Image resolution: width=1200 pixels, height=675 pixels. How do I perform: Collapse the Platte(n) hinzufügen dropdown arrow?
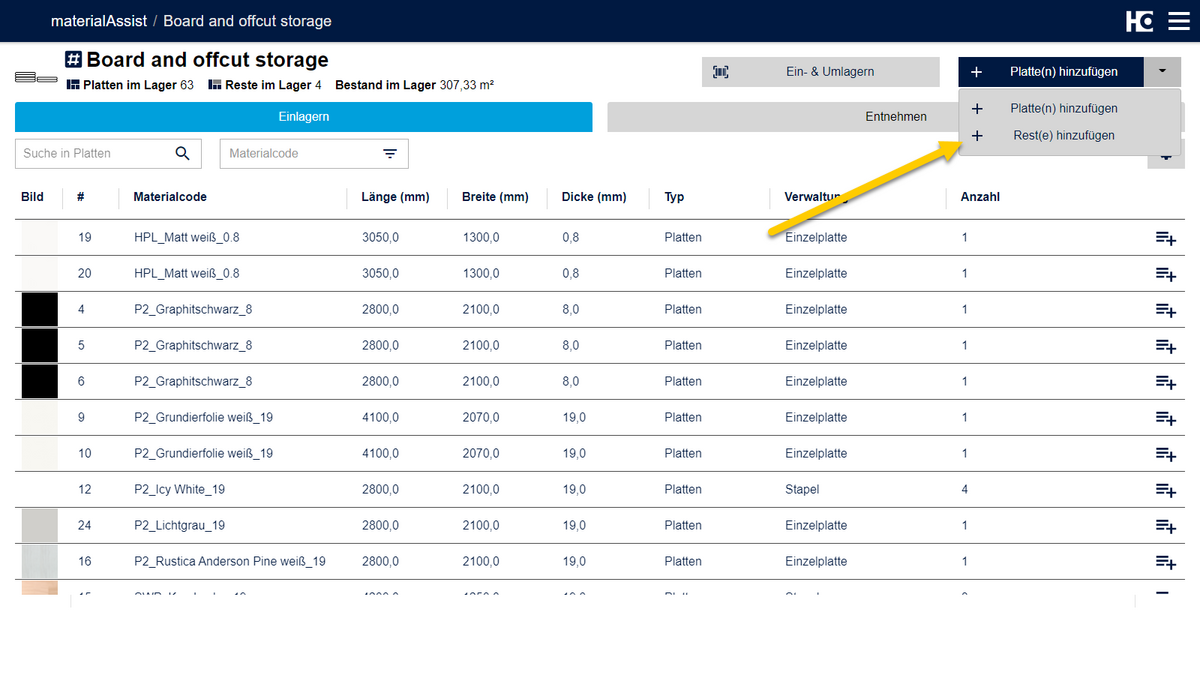(x=1162, y=71)
